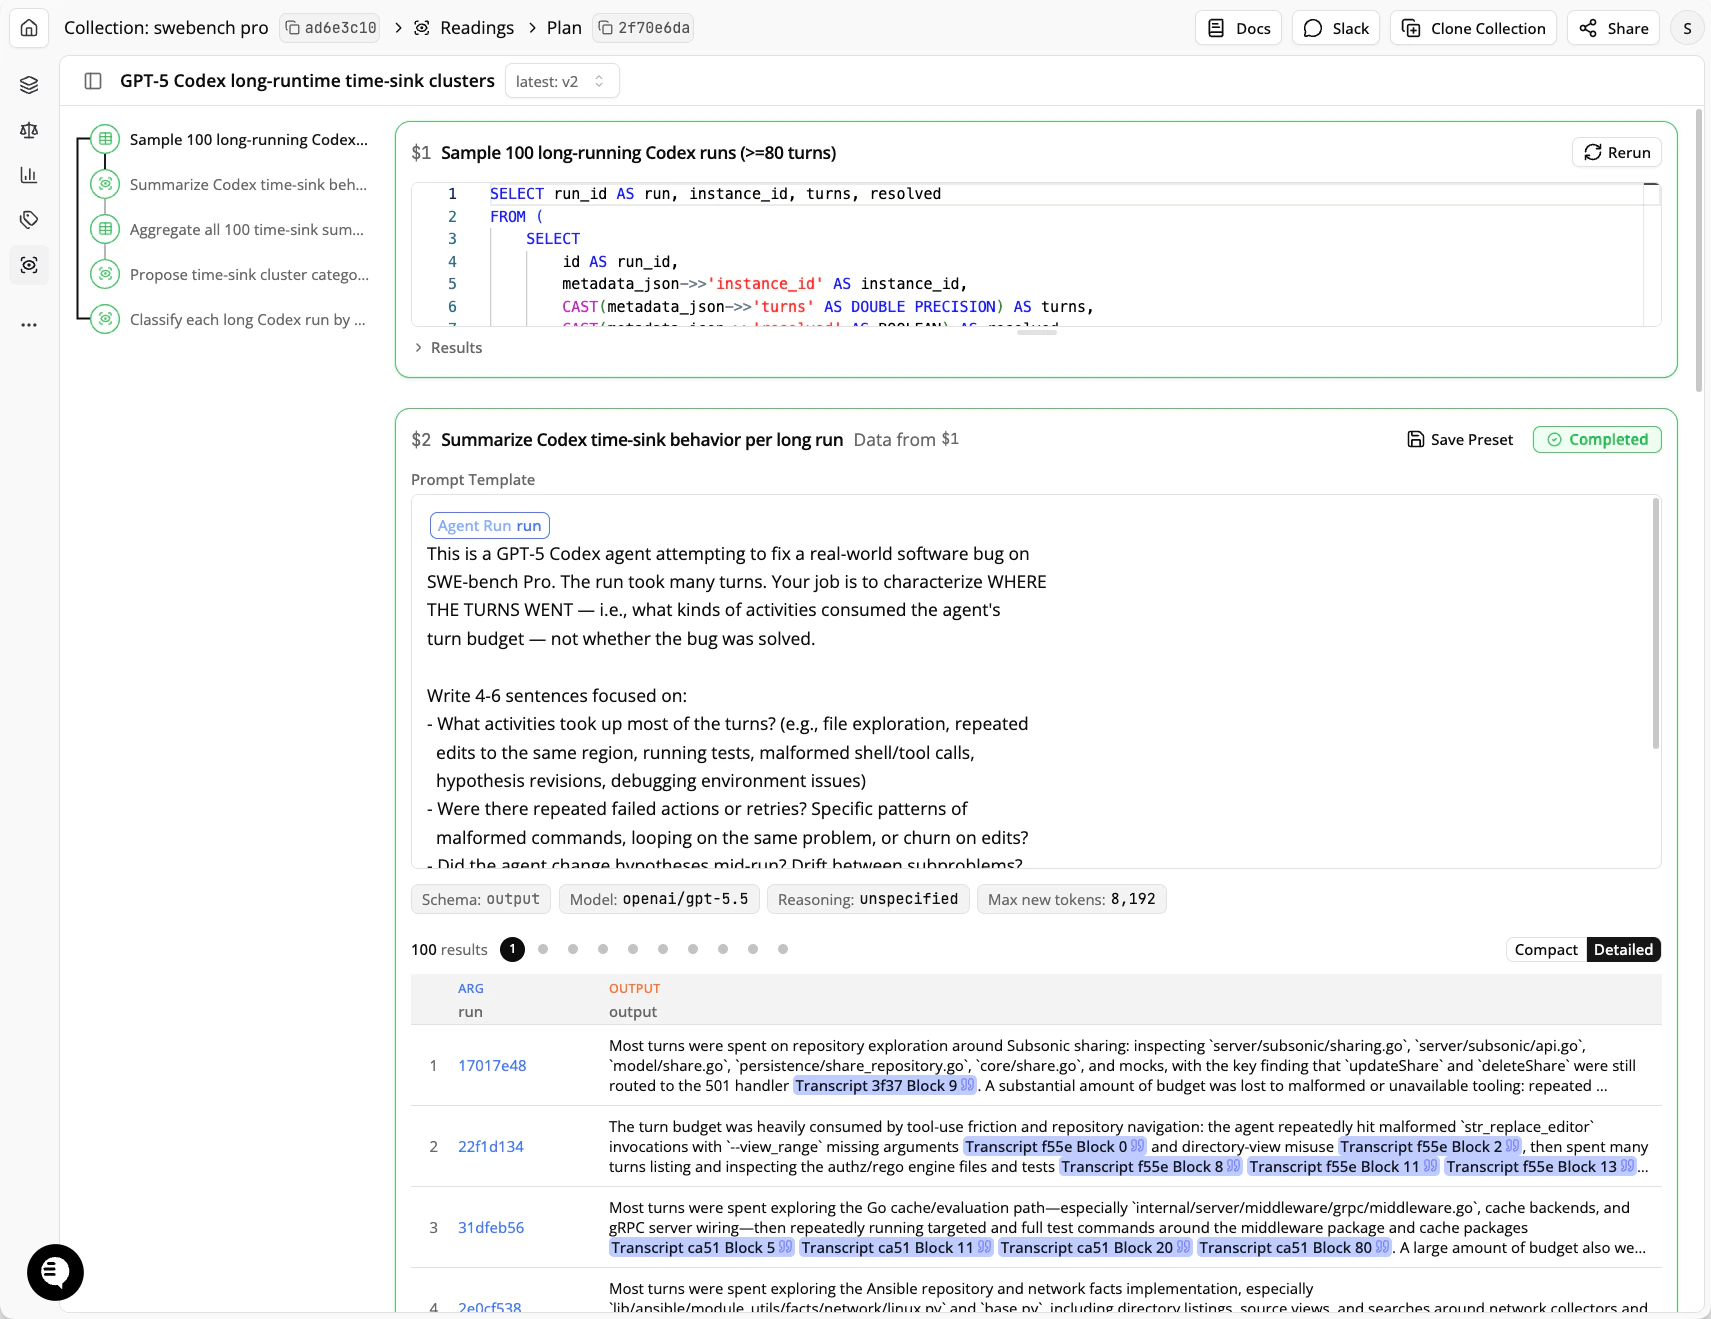Select 'Propose time-sink cluster catego...' step label
Viewport: 1711px width, 1319px height.
pyautogui.click(x=249, y=275)
